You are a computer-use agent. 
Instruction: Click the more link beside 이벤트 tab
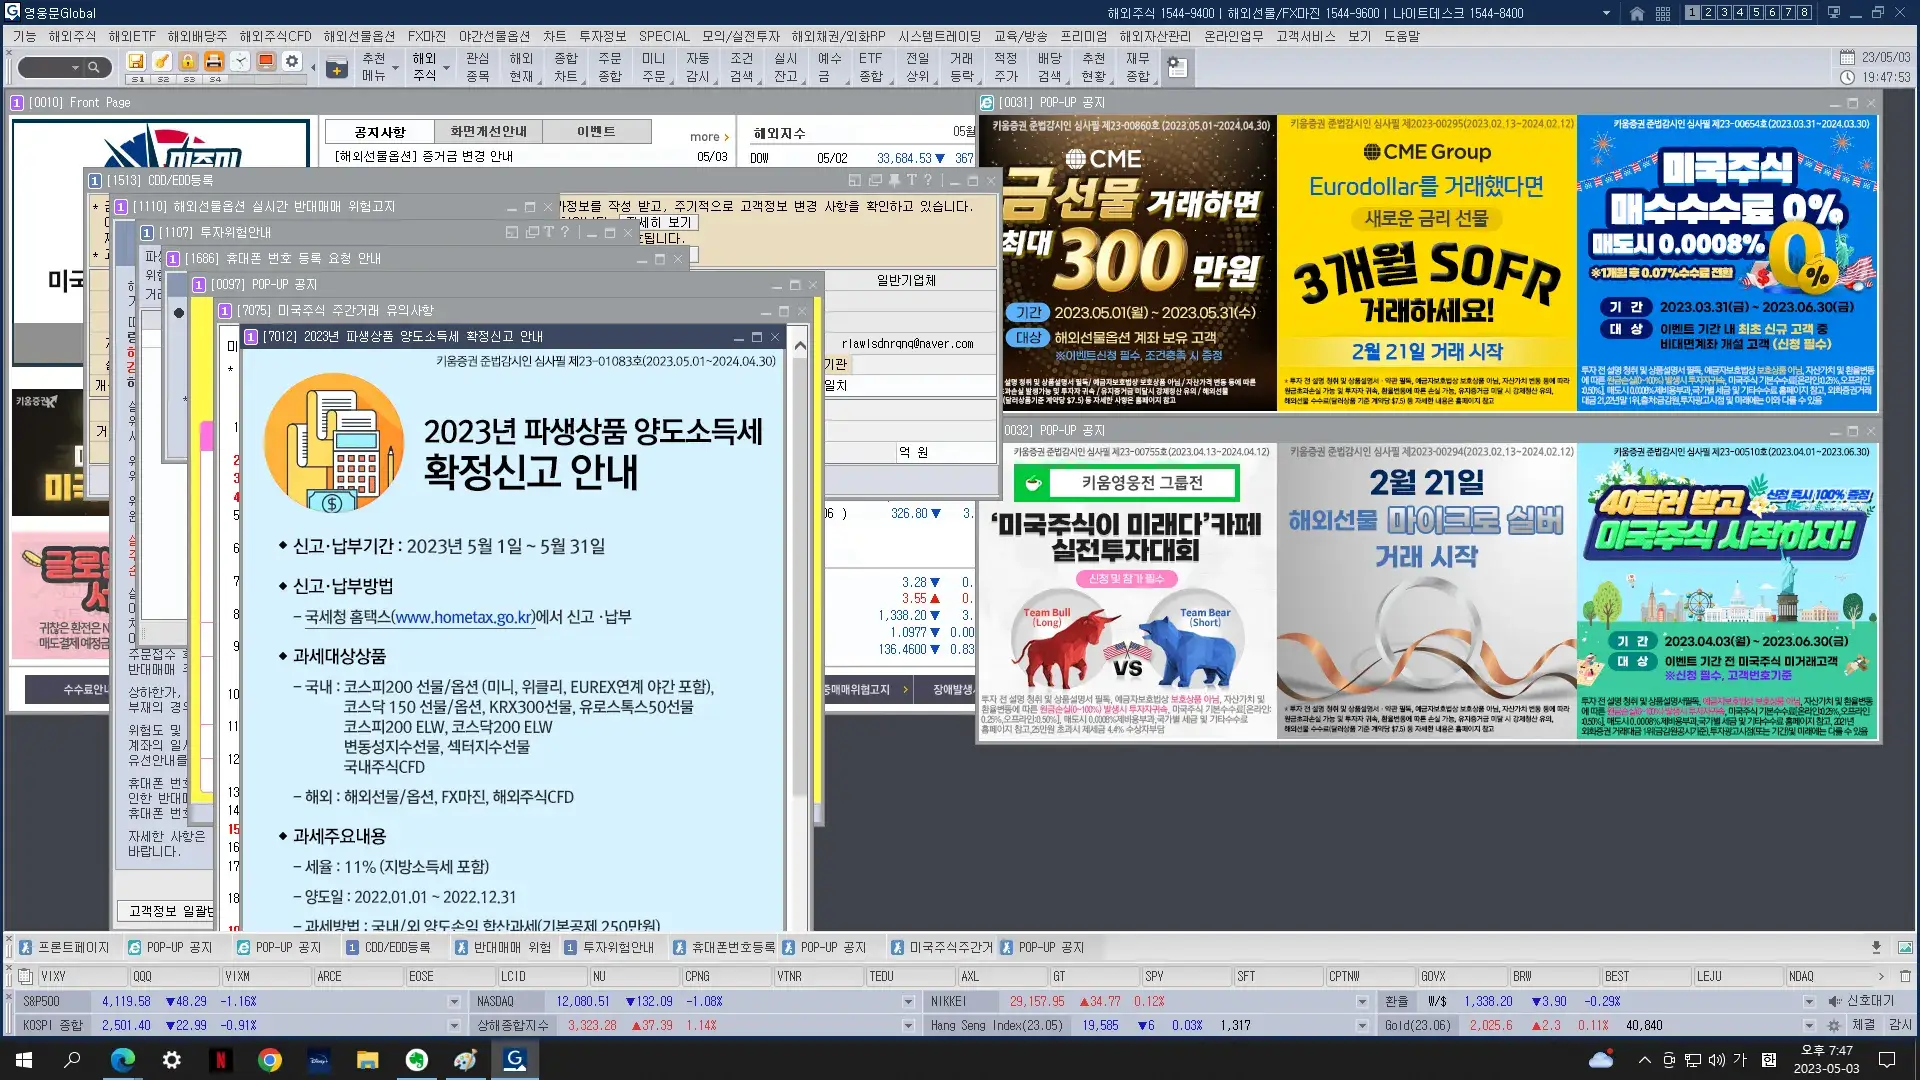click(709, 137)
